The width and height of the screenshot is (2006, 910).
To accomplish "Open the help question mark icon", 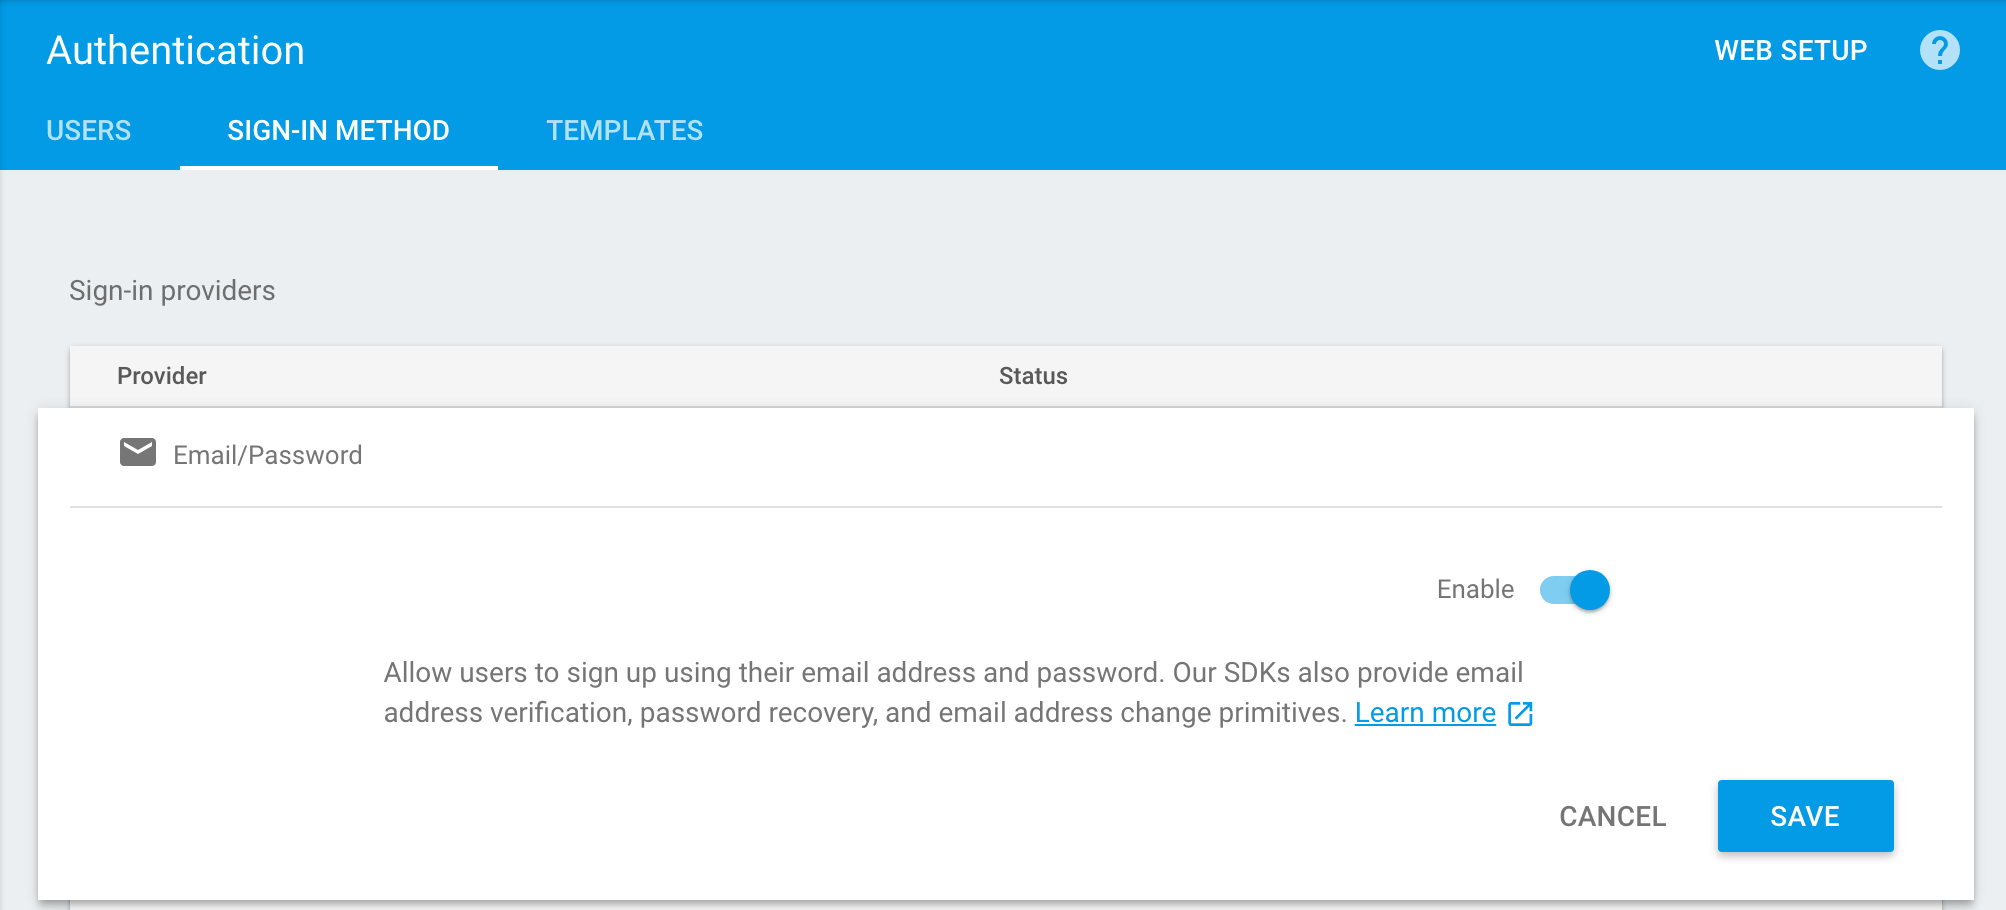I will click(x=1939, y=50).
